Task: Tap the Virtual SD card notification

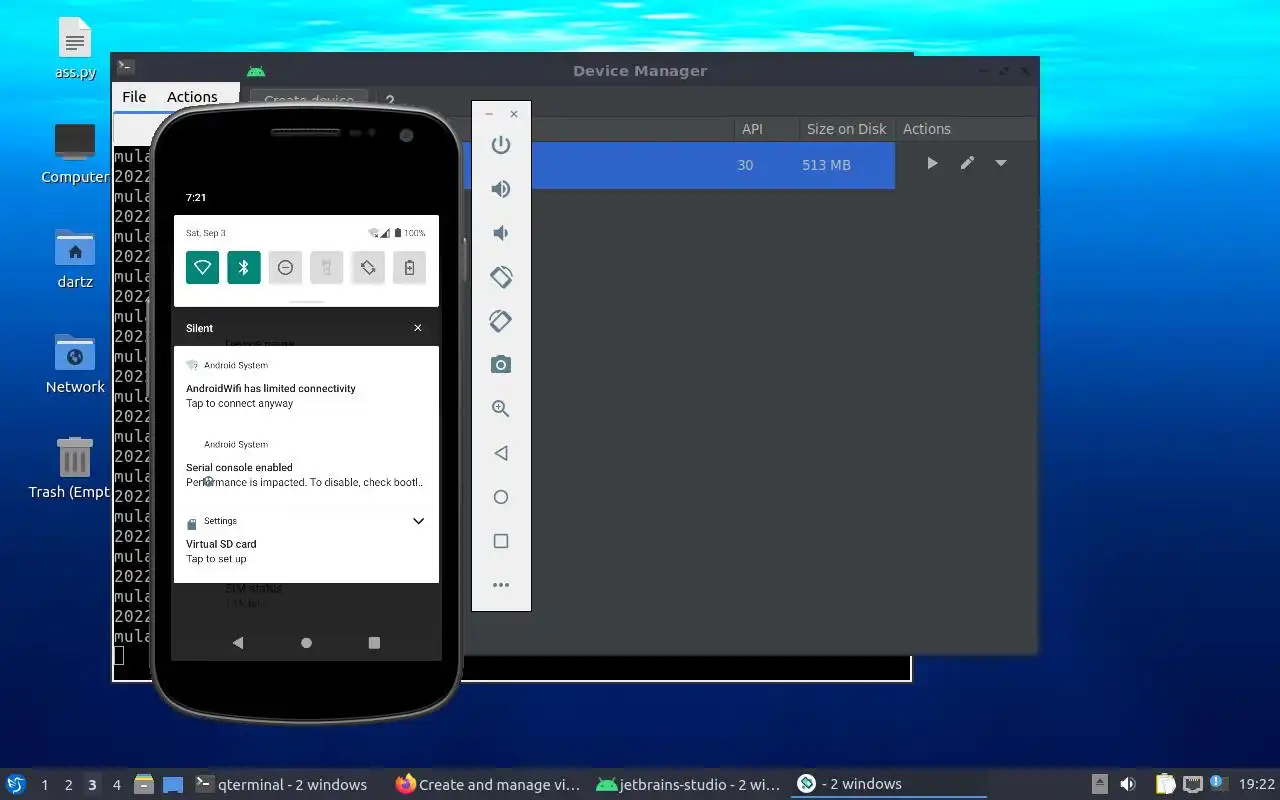Action: 306,542
